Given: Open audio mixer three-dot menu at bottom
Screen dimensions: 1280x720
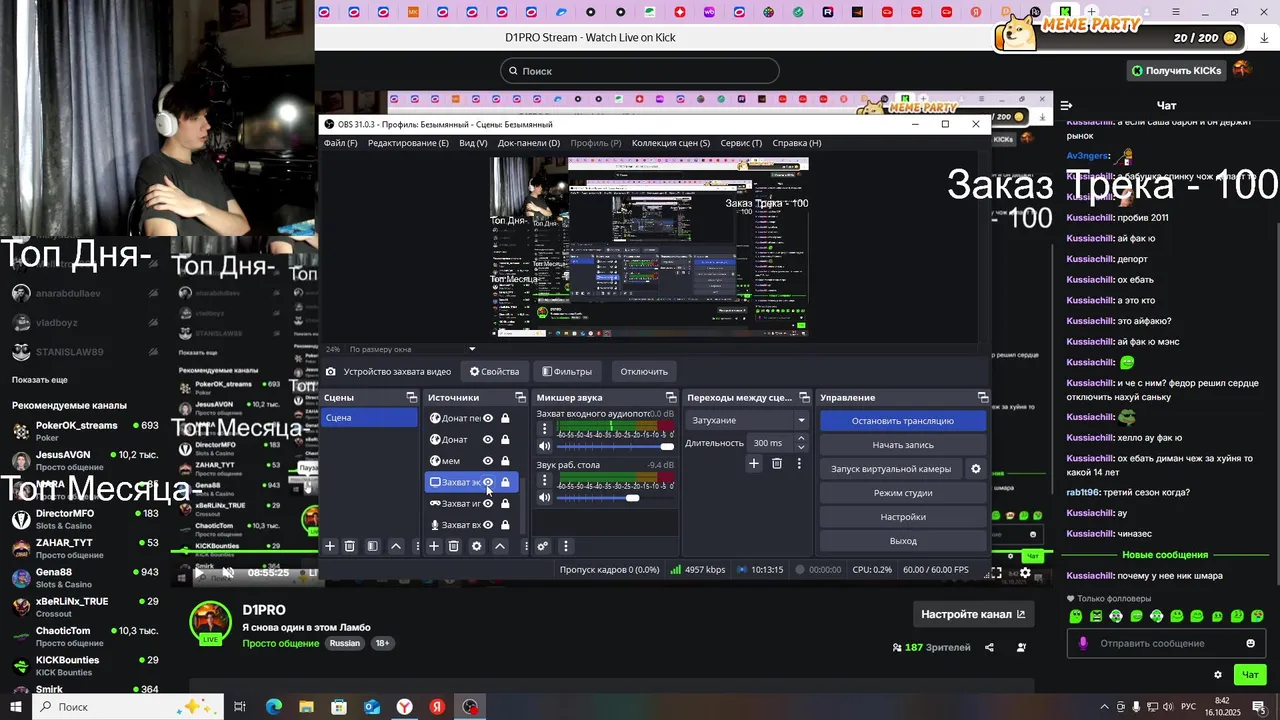Looking at the screenshot, I should click(565, 546).
